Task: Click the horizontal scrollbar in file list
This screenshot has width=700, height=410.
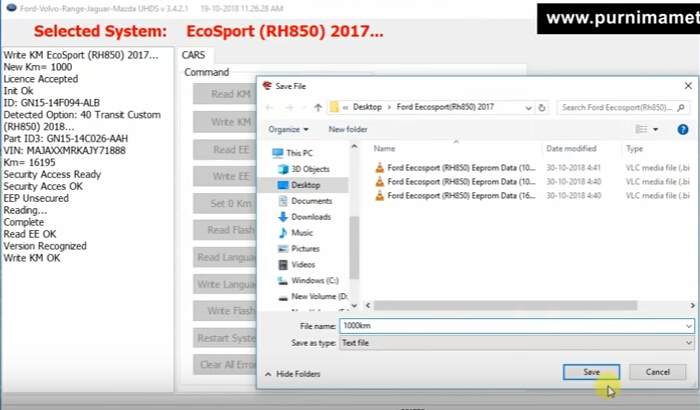Action: point(505,305)
